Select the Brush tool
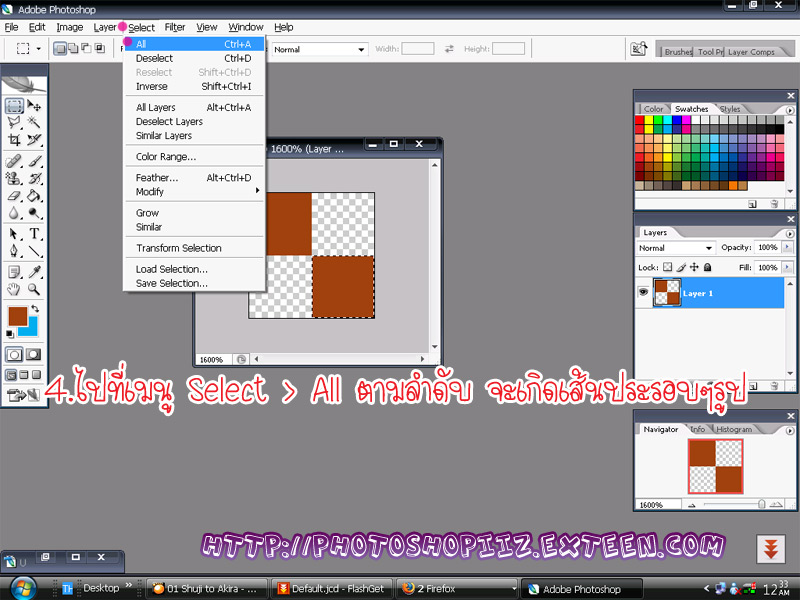 click(x=34, y=161)
